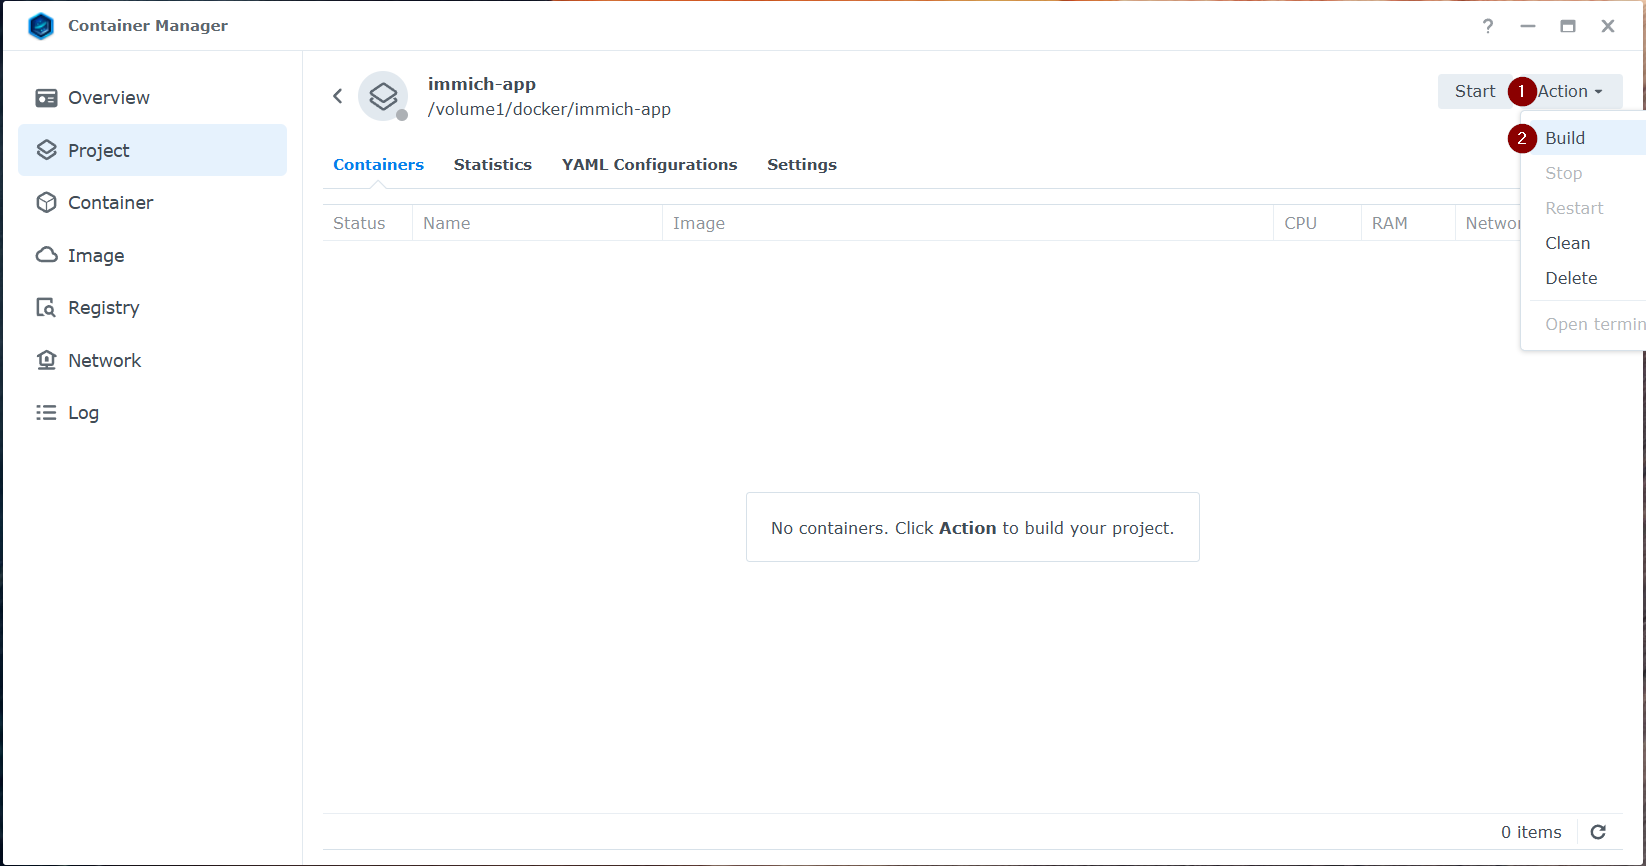The image size is (1646, 866).
Task: Click the Container cube icon in sidebar
Action: tap(46, 202)
